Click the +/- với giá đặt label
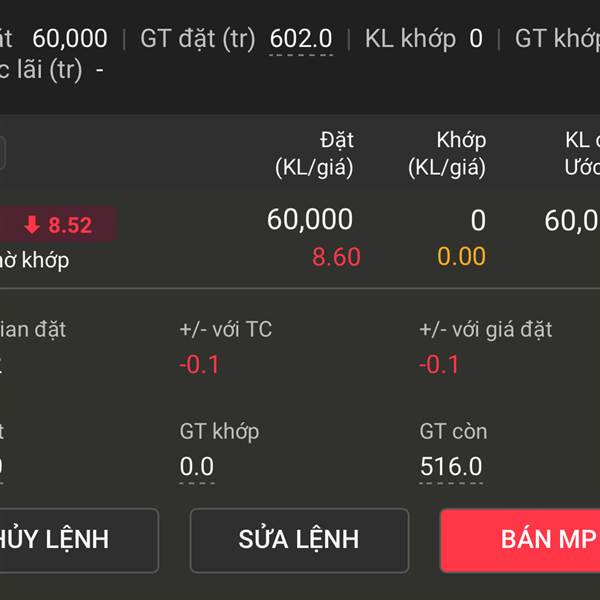Viewport: 600px width, 600px height. (486, 330)
